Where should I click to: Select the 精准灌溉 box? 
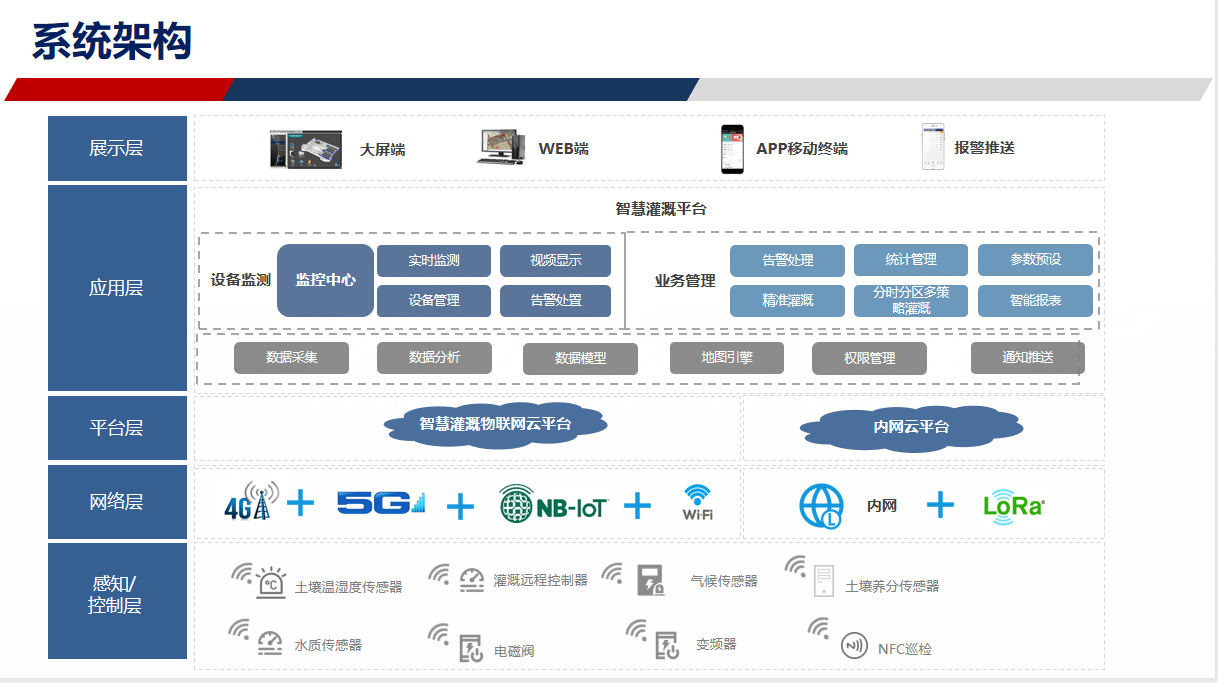(x=787, y=301)
